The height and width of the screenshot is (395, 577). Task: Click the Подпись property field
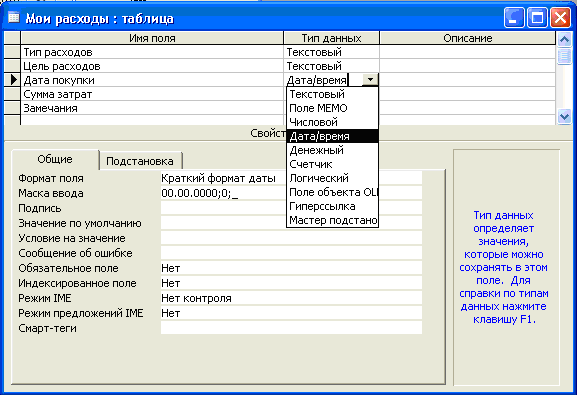click(x=291, y=208)
